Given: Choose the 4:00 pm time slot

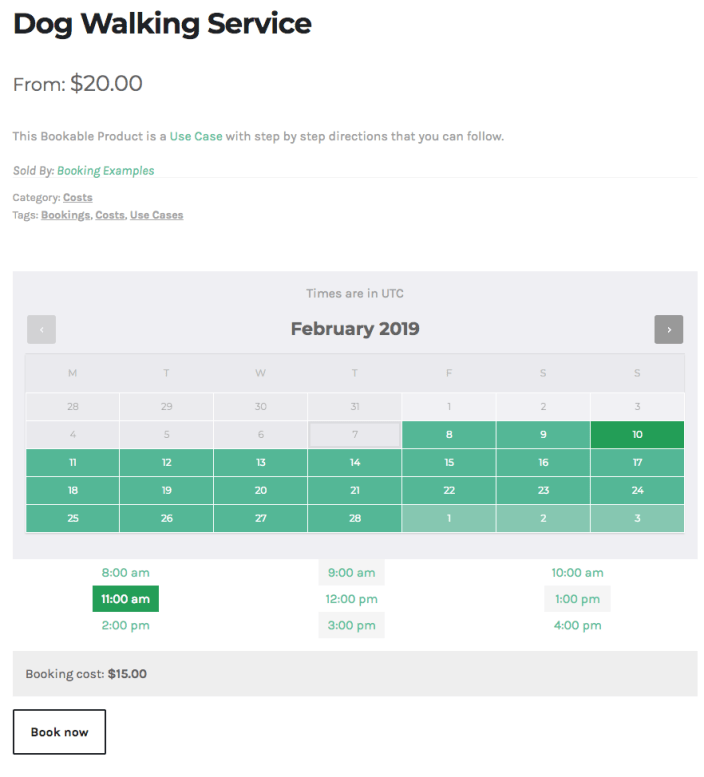Looking at the screenshot, I should (x=577, y=625).
